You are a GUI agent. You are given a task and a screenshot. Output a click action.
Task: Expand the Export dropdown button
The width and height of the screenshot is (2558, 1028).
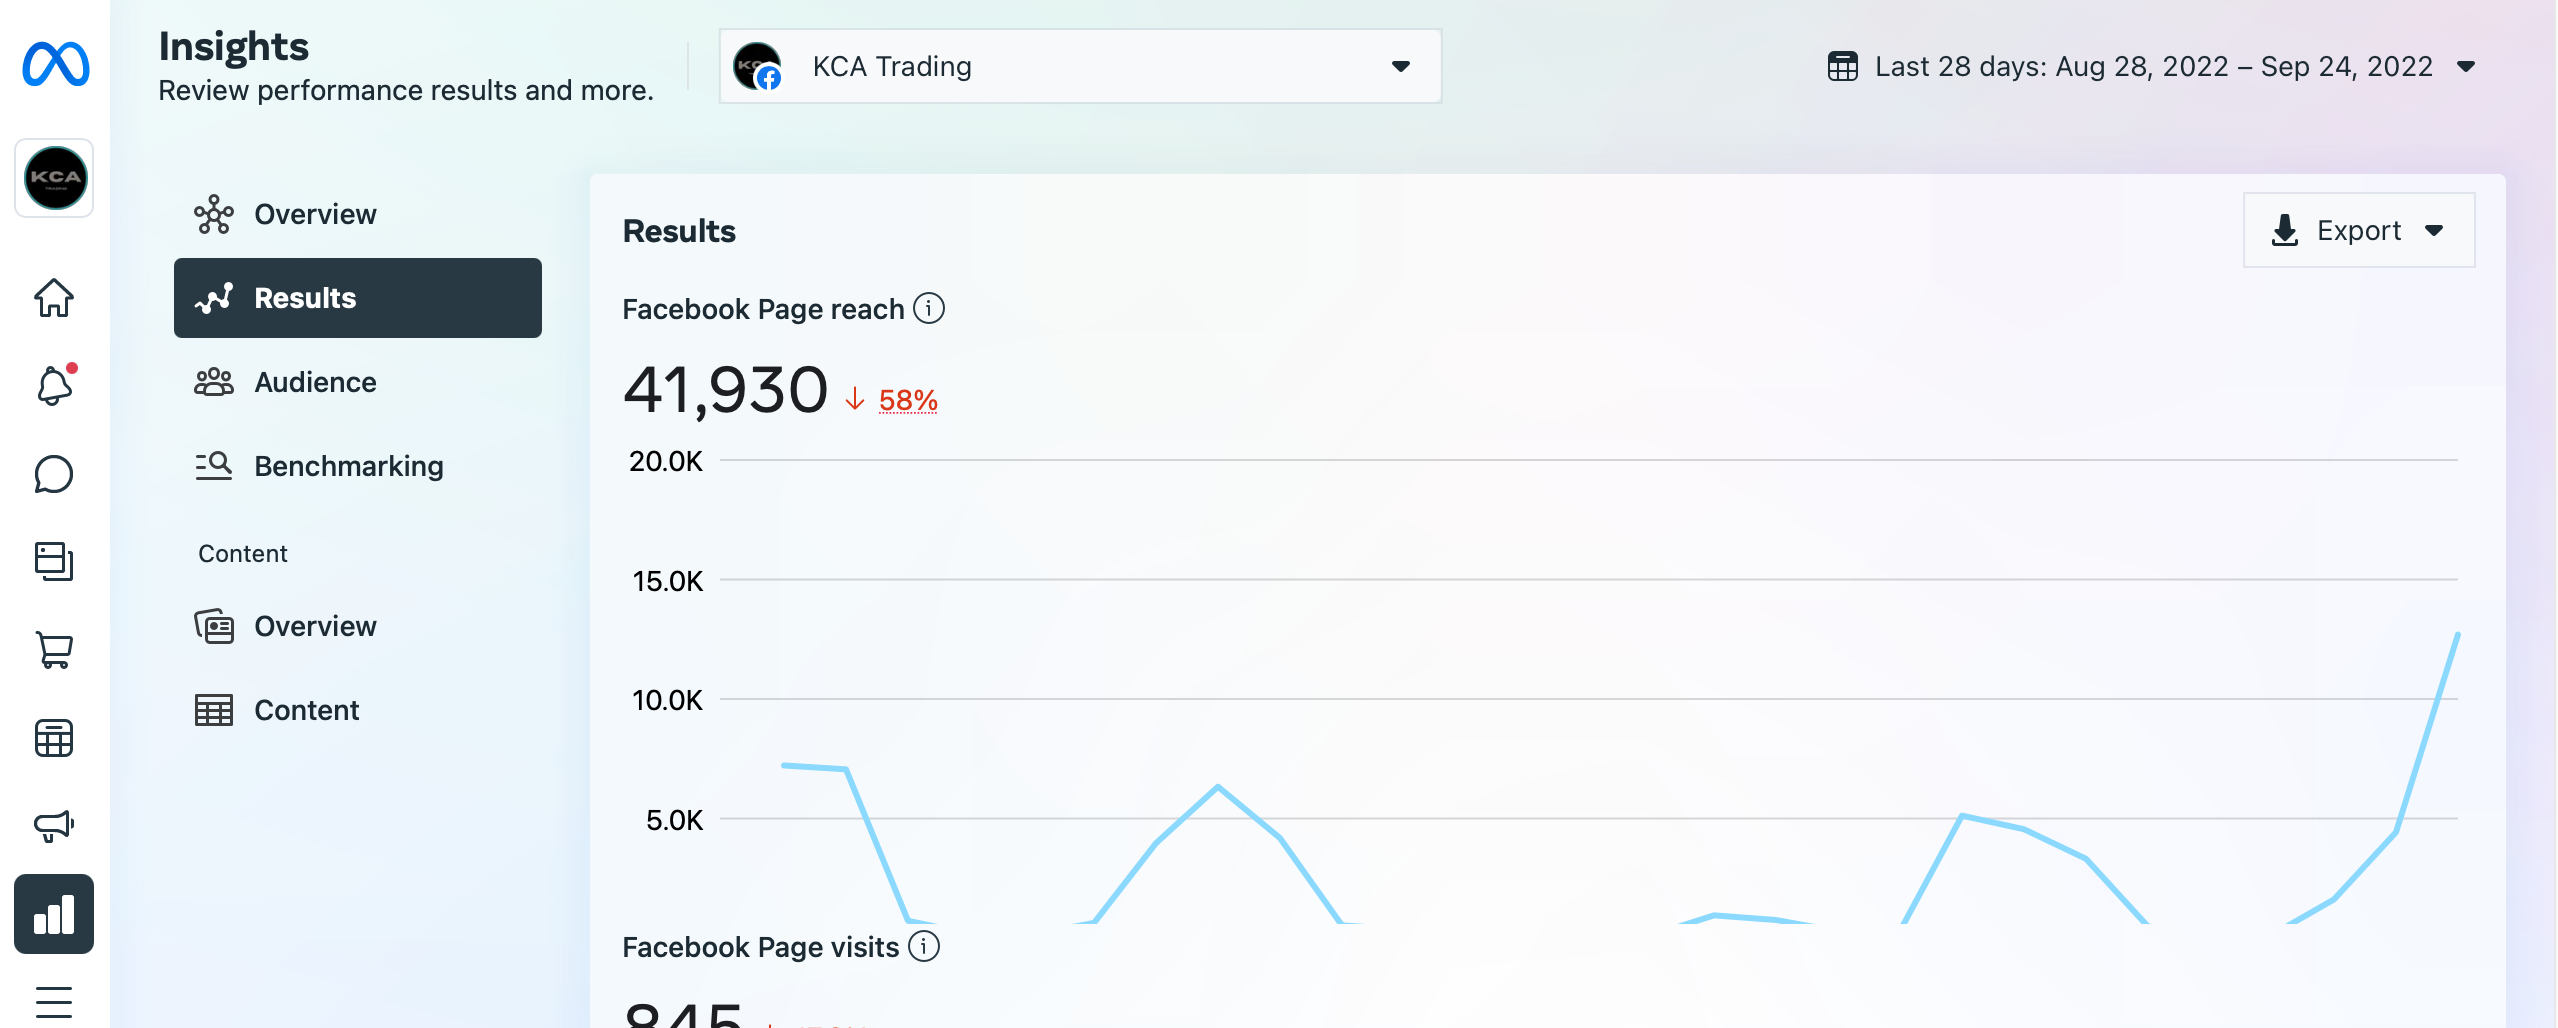pos(2358,230)
